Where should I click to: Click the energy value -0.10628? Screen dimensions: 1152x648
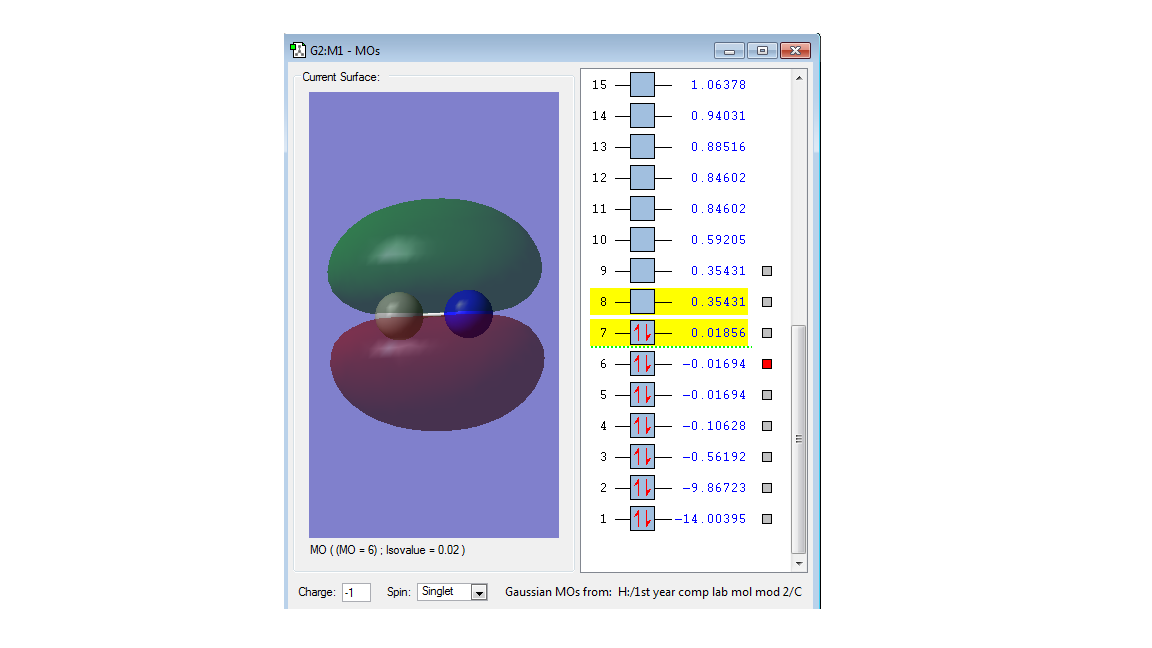point(714,425)
